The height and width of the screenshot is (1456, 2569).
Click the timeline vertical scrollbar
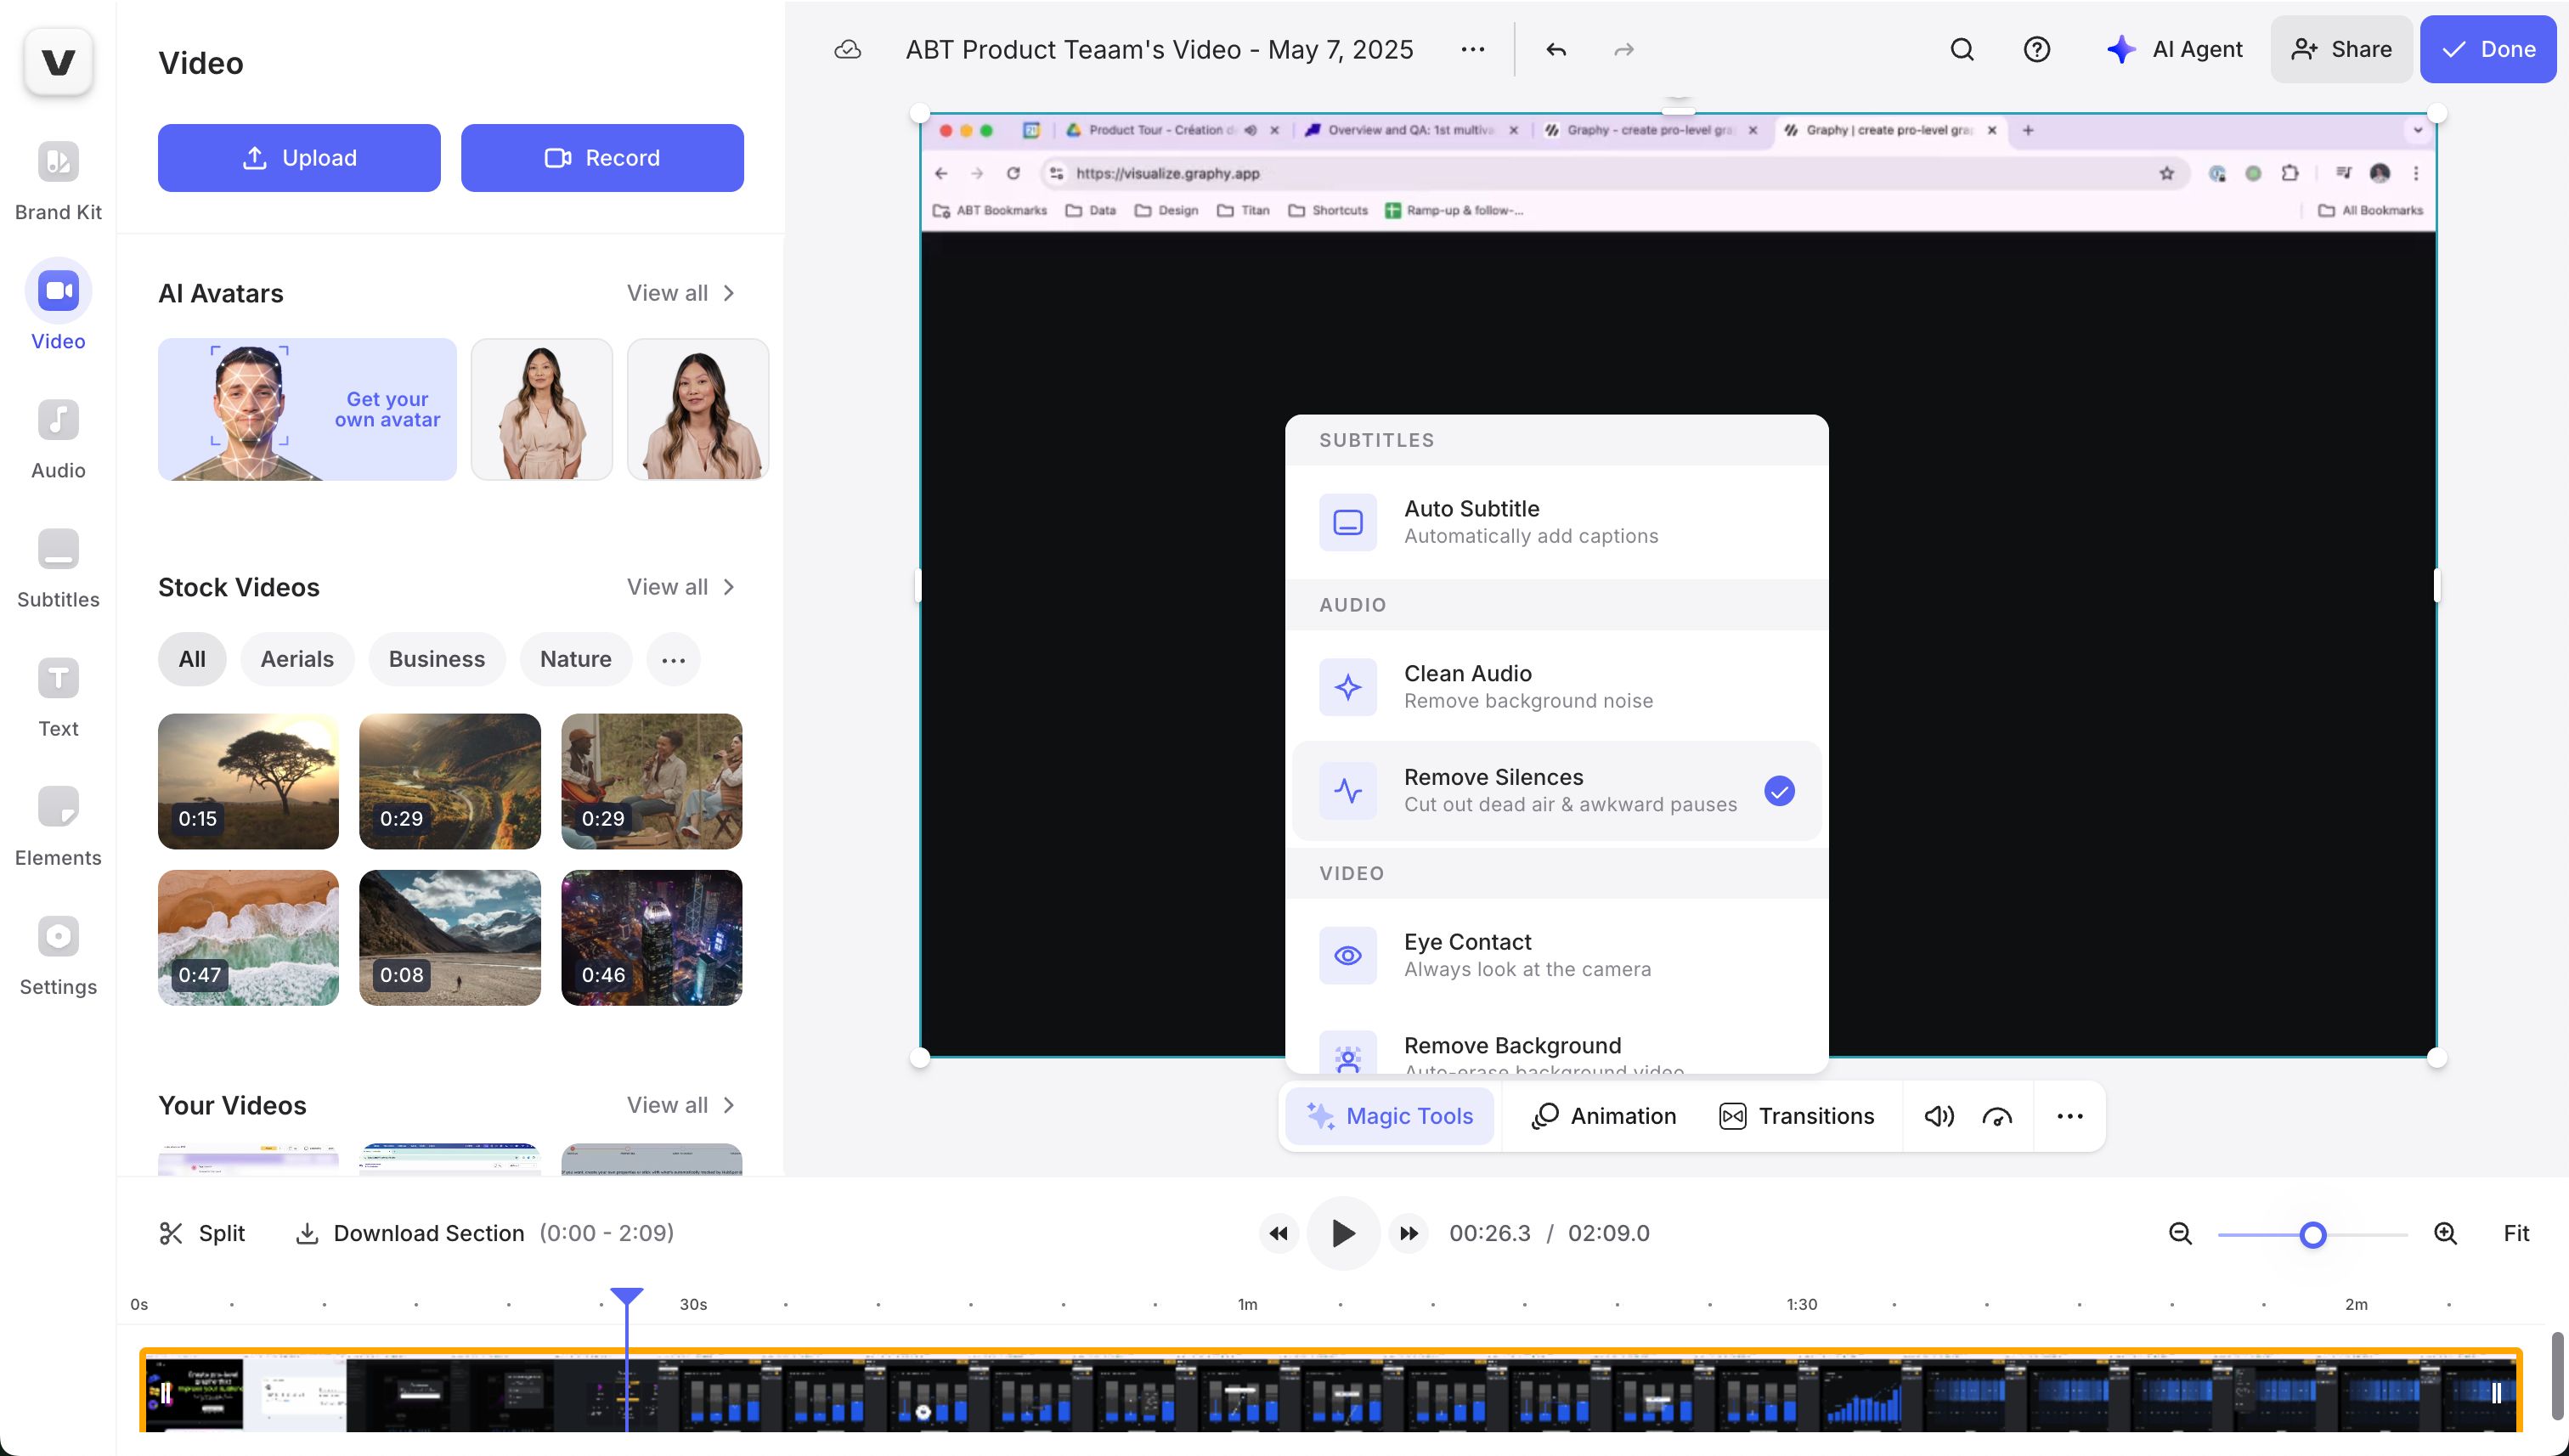pyautogui.click(x=2558, y=1376)
